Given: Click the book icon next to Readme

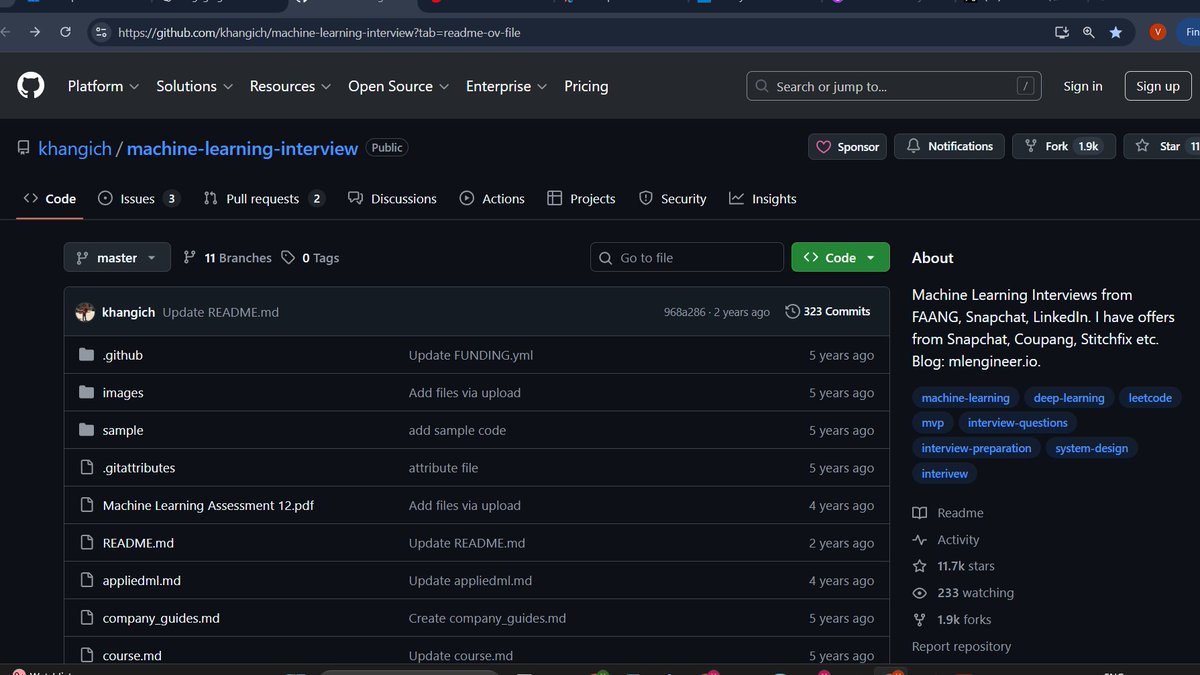Looking at the screenshot, I should [920, 513].
